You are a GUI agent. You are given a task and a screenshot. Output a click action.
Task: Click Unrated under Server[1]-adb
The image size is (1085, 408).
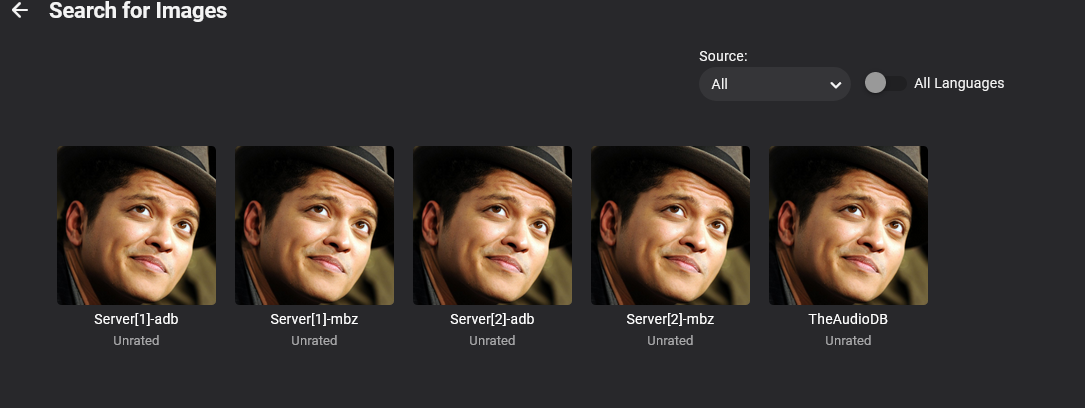click(x=136, y=341)
